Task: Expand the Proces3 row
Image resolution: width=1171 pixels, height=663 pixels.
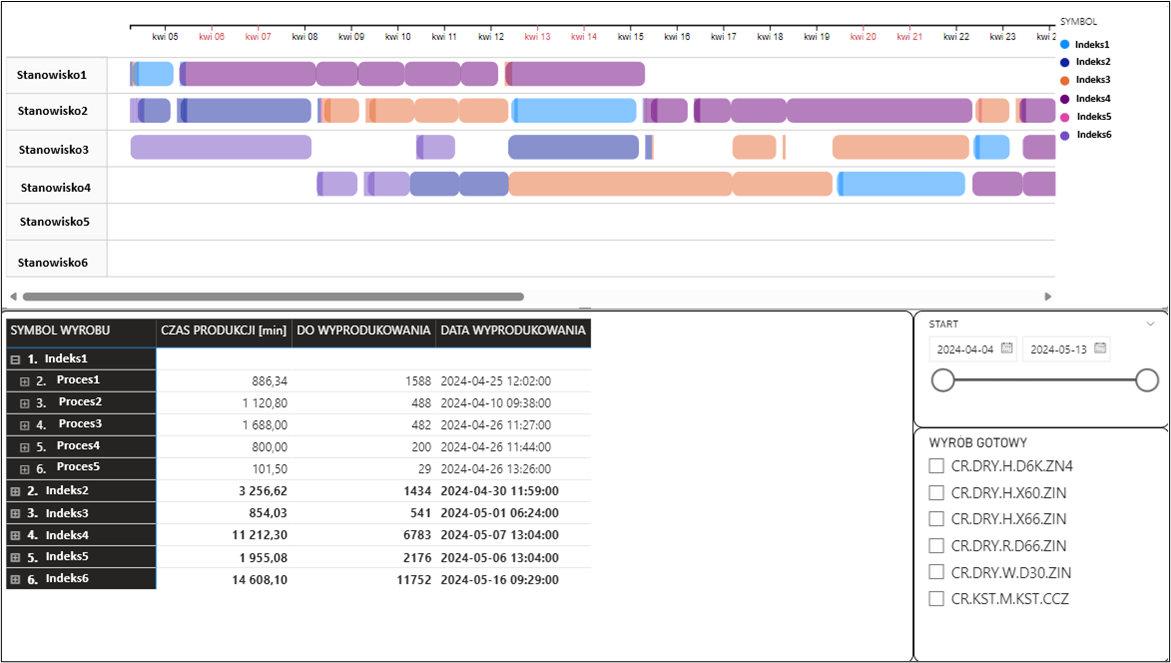Action: pyautogui.click(x=25, y=425)
